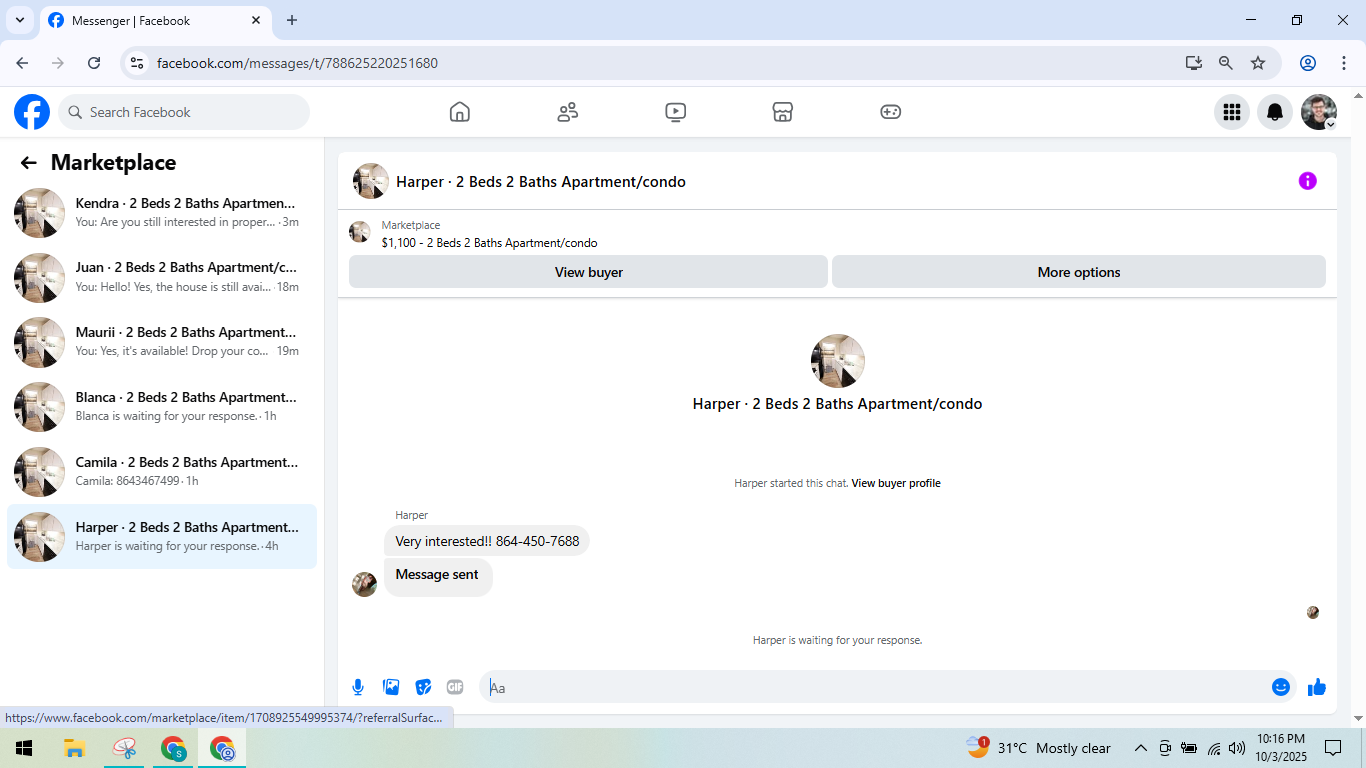Click the View buyer button
This screenshot has width=1366, height=768.
click(588, 272)
